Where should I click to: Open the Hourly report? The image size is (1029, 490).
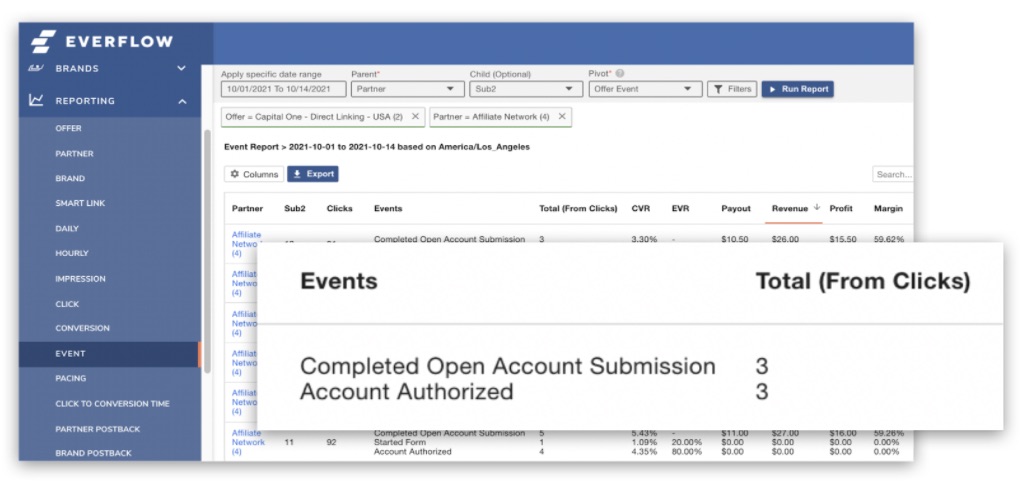tap(72, 253)
